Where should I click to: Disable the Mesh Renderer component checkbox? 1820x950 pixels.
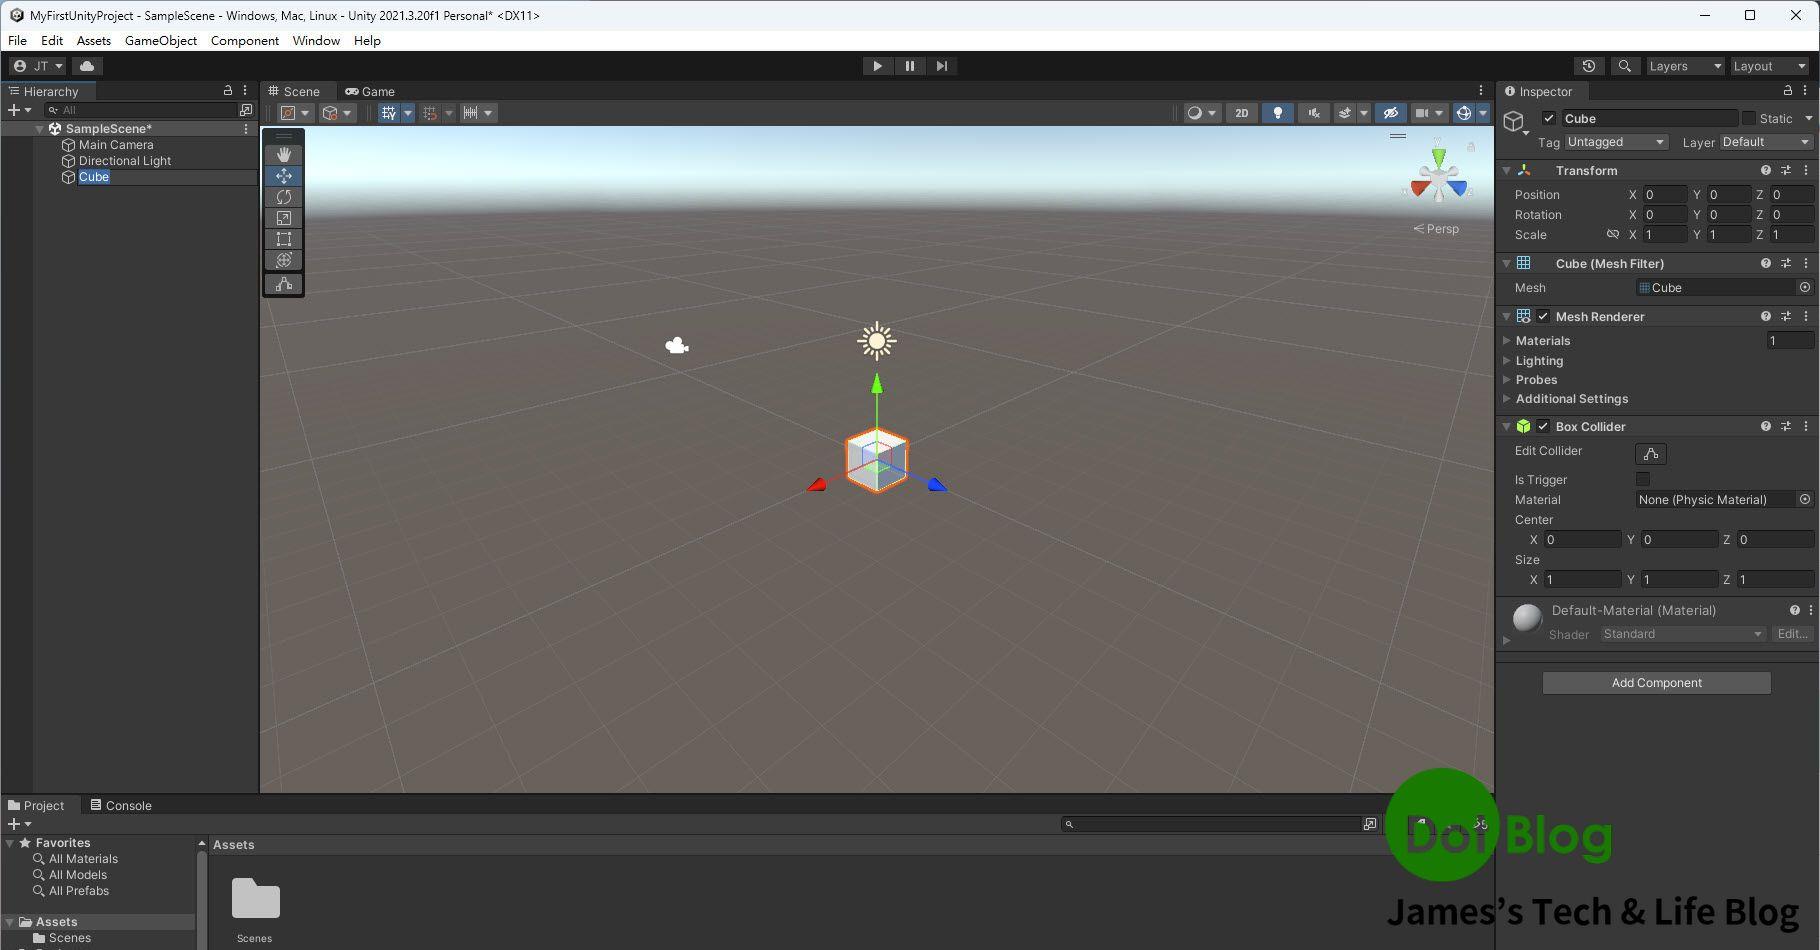pos(1543,316)
